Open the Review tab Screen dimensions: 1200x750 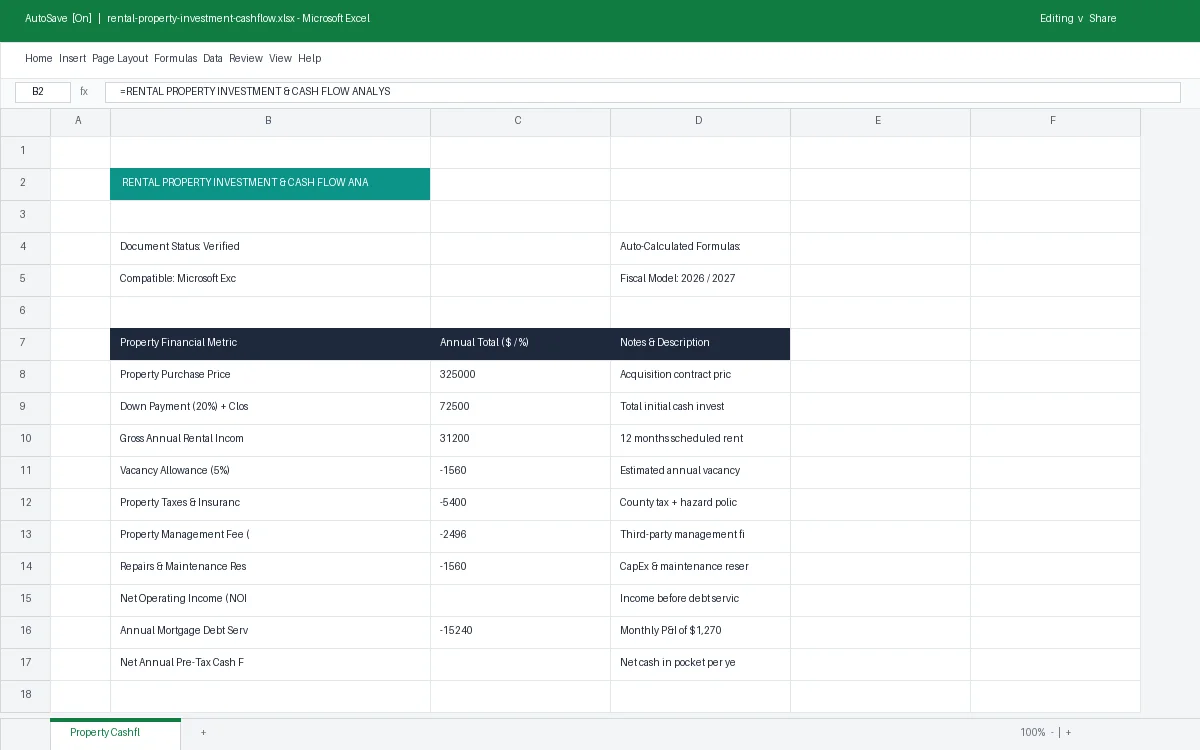pyautogui.click(x=246, y=58)
